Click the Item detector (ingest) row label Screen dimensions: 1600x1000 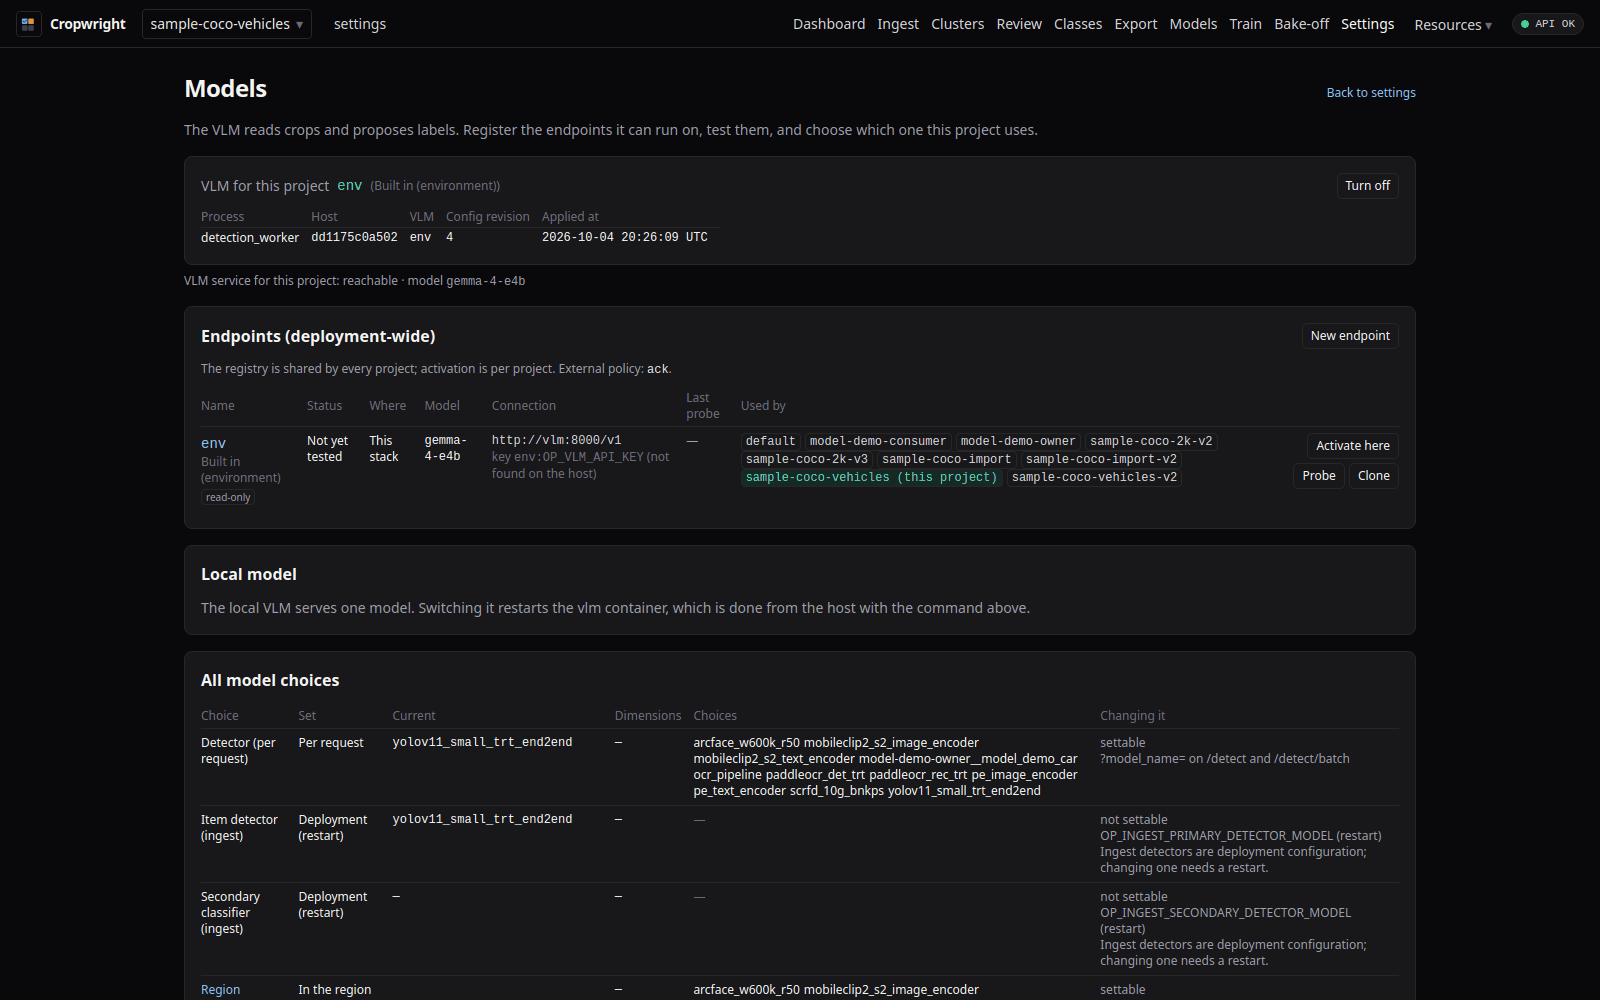pyautogui.click(x=239, y=828)
